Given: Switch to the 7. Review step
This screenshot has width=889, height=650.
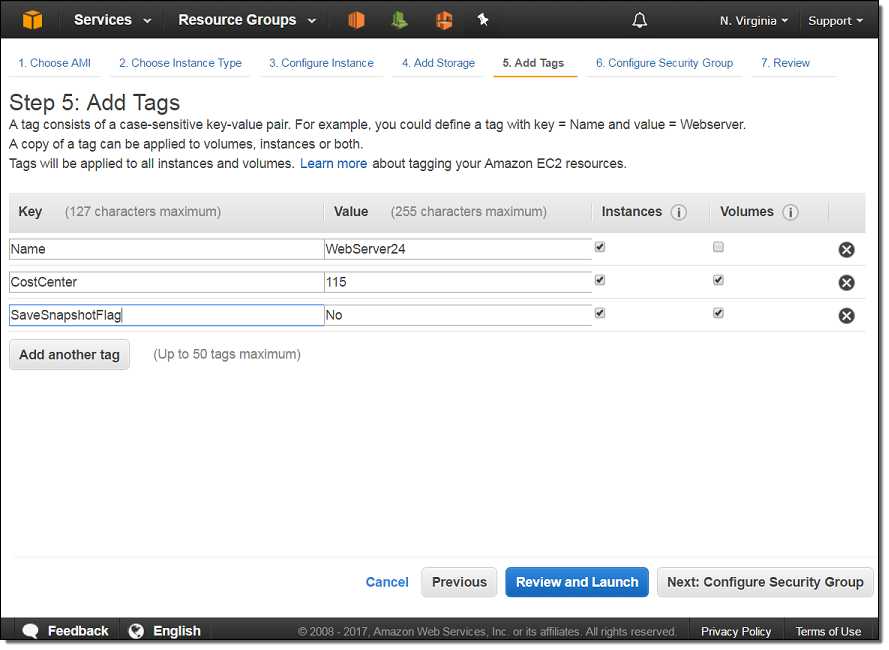Looking at the screenshot, I should pyautogui.click(x=785, y=63).
